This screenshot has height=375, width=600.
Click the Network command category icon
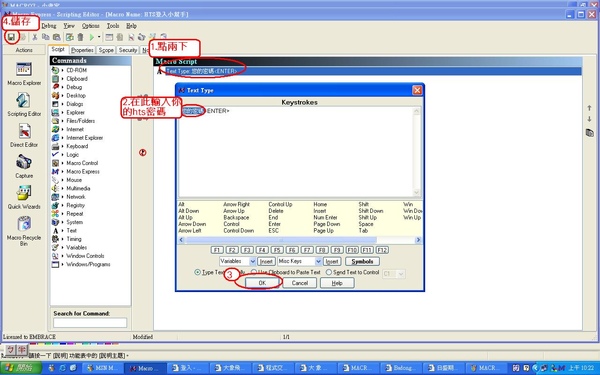[55, 197]
